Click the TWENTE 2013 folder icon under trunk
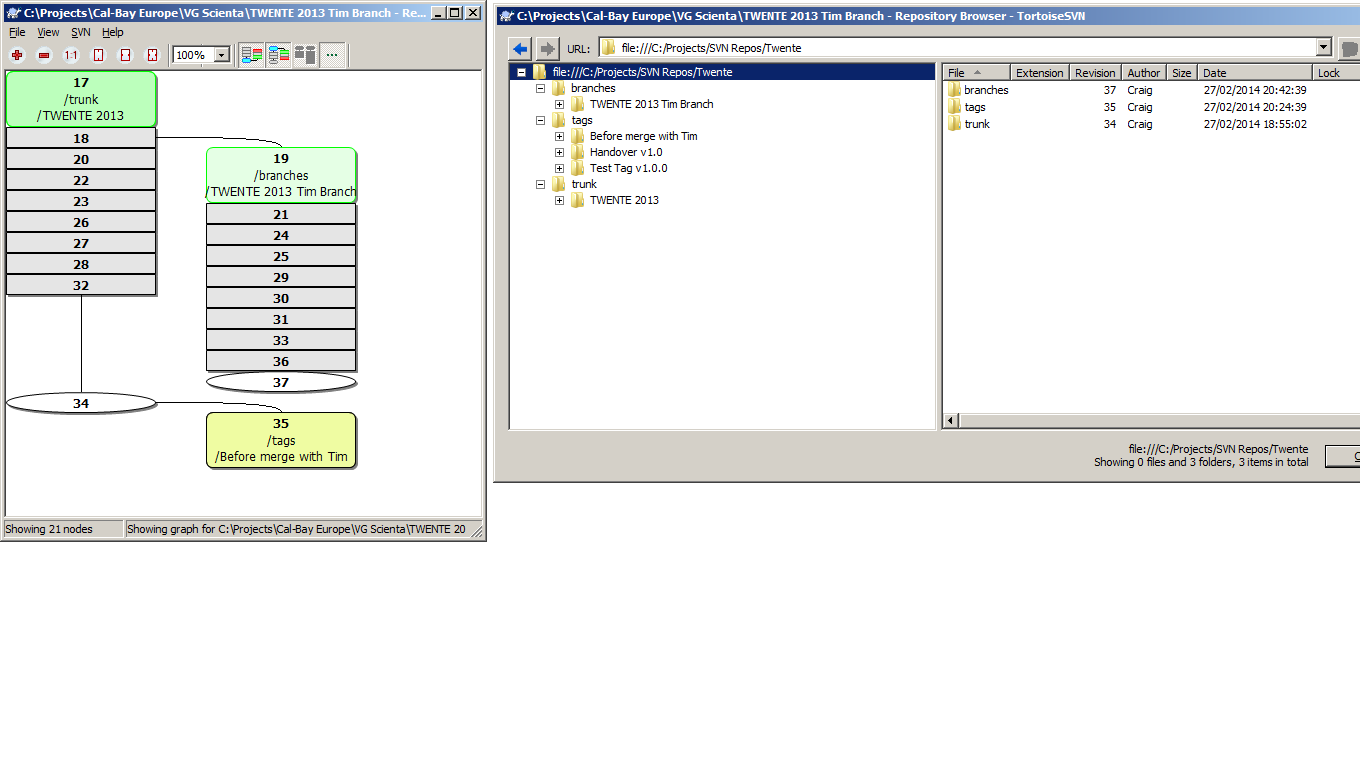 [578, 200]
